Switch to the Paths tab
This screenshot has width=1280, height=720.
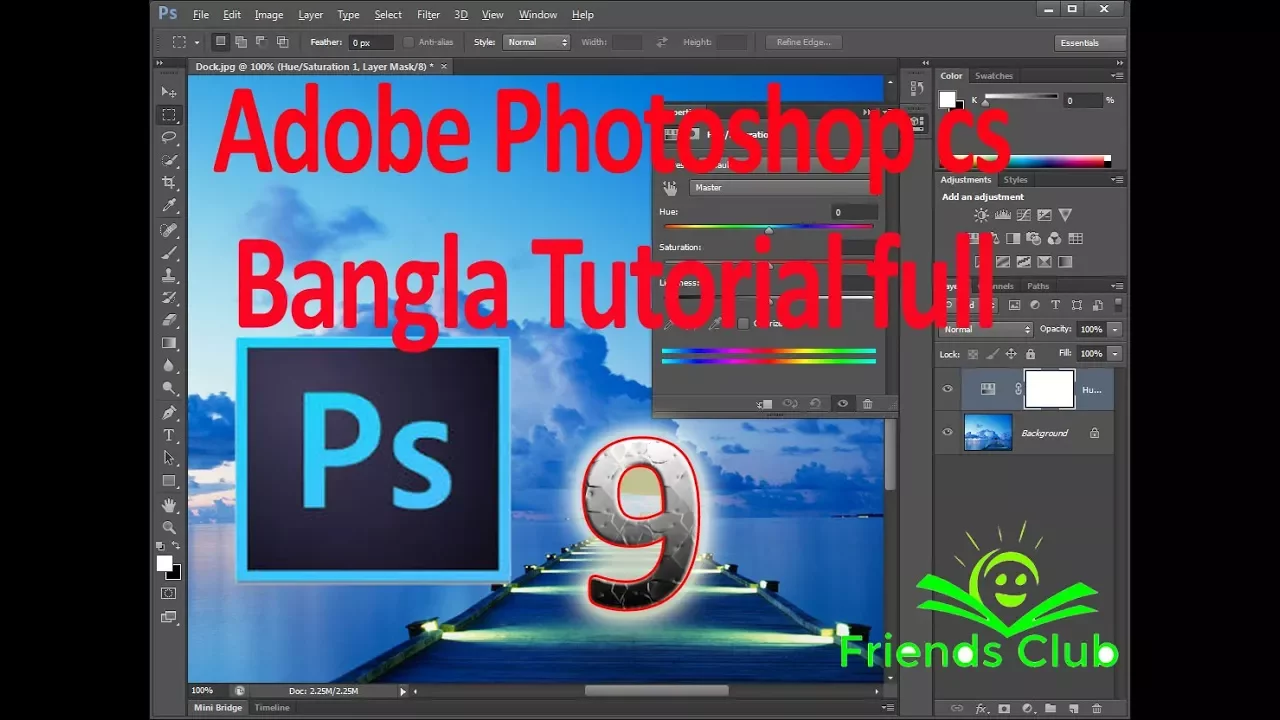(x=1038, y=286)
